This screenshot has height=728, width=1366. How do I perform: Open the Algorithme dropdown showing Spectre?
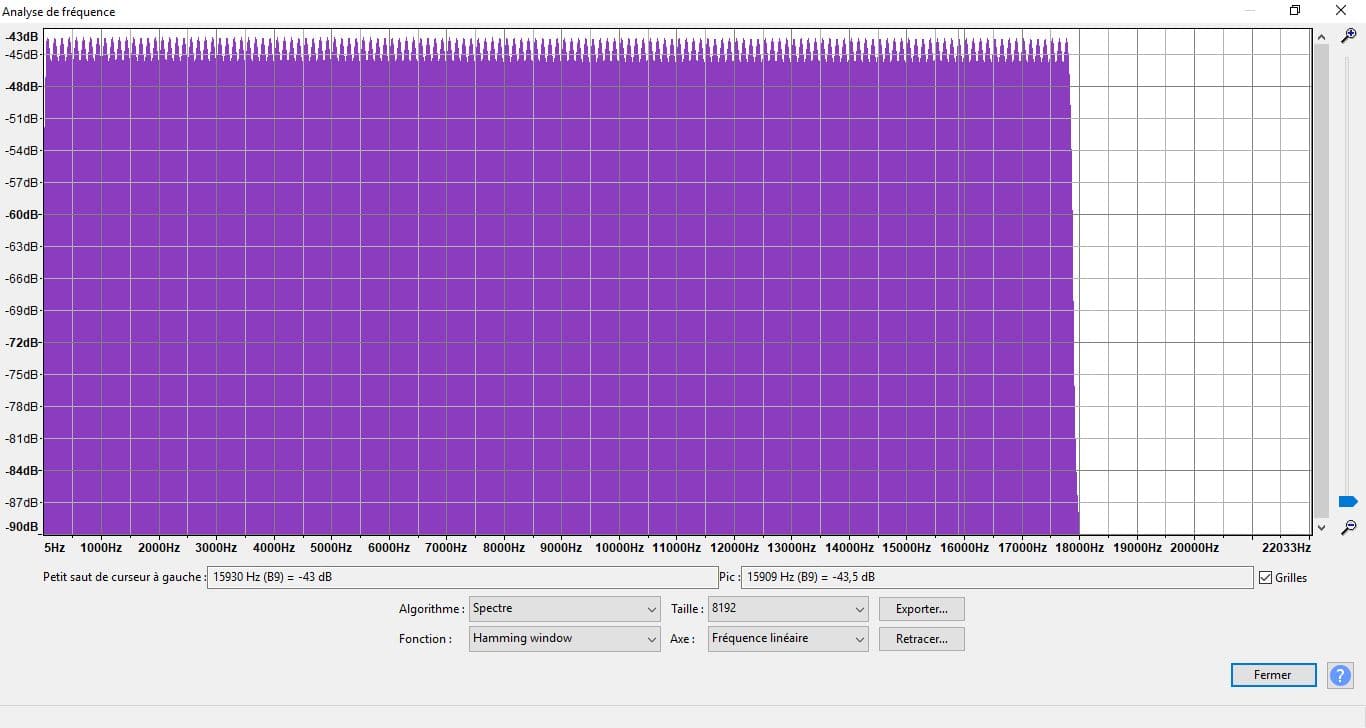point(565,608)
